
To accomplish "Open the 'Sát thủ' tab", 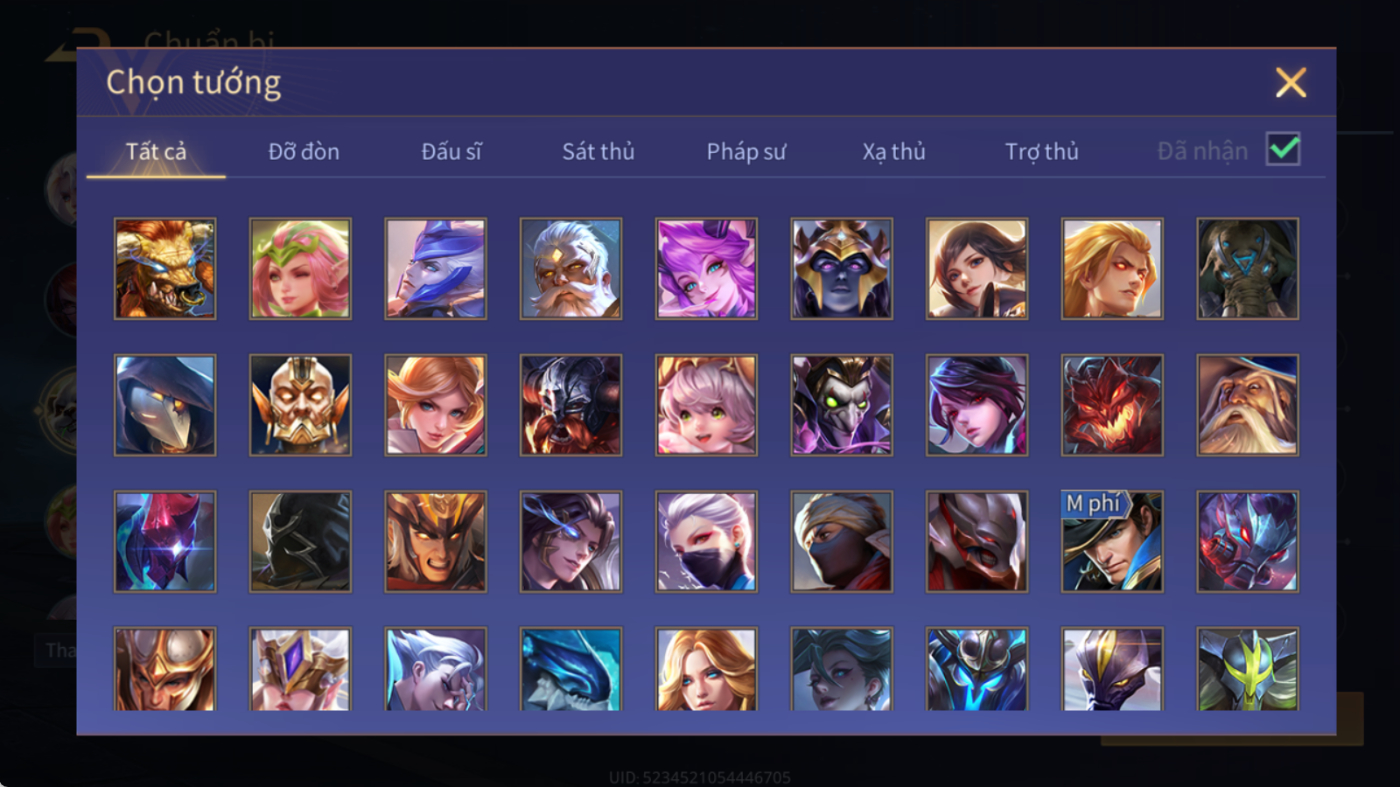I will 598,151.
